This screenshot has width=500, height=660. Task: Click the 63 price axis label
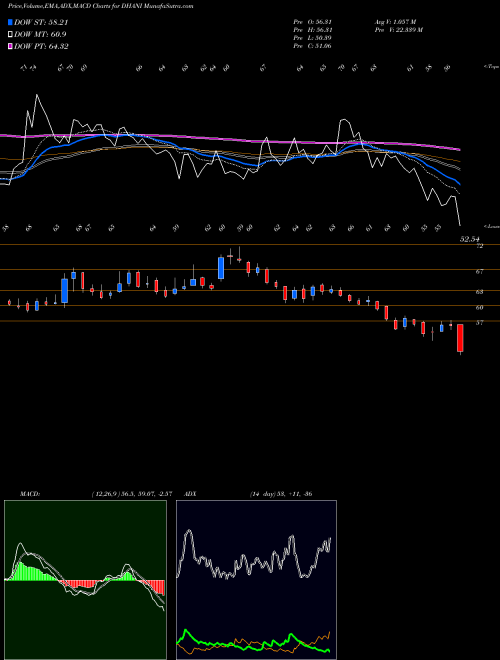[x=479, y=292]
